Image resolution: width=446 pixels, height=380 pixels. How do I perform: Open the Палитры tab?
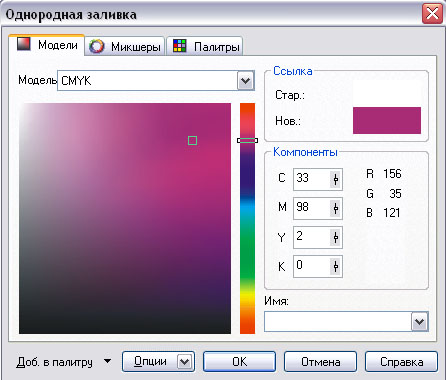tap(205, 46)
